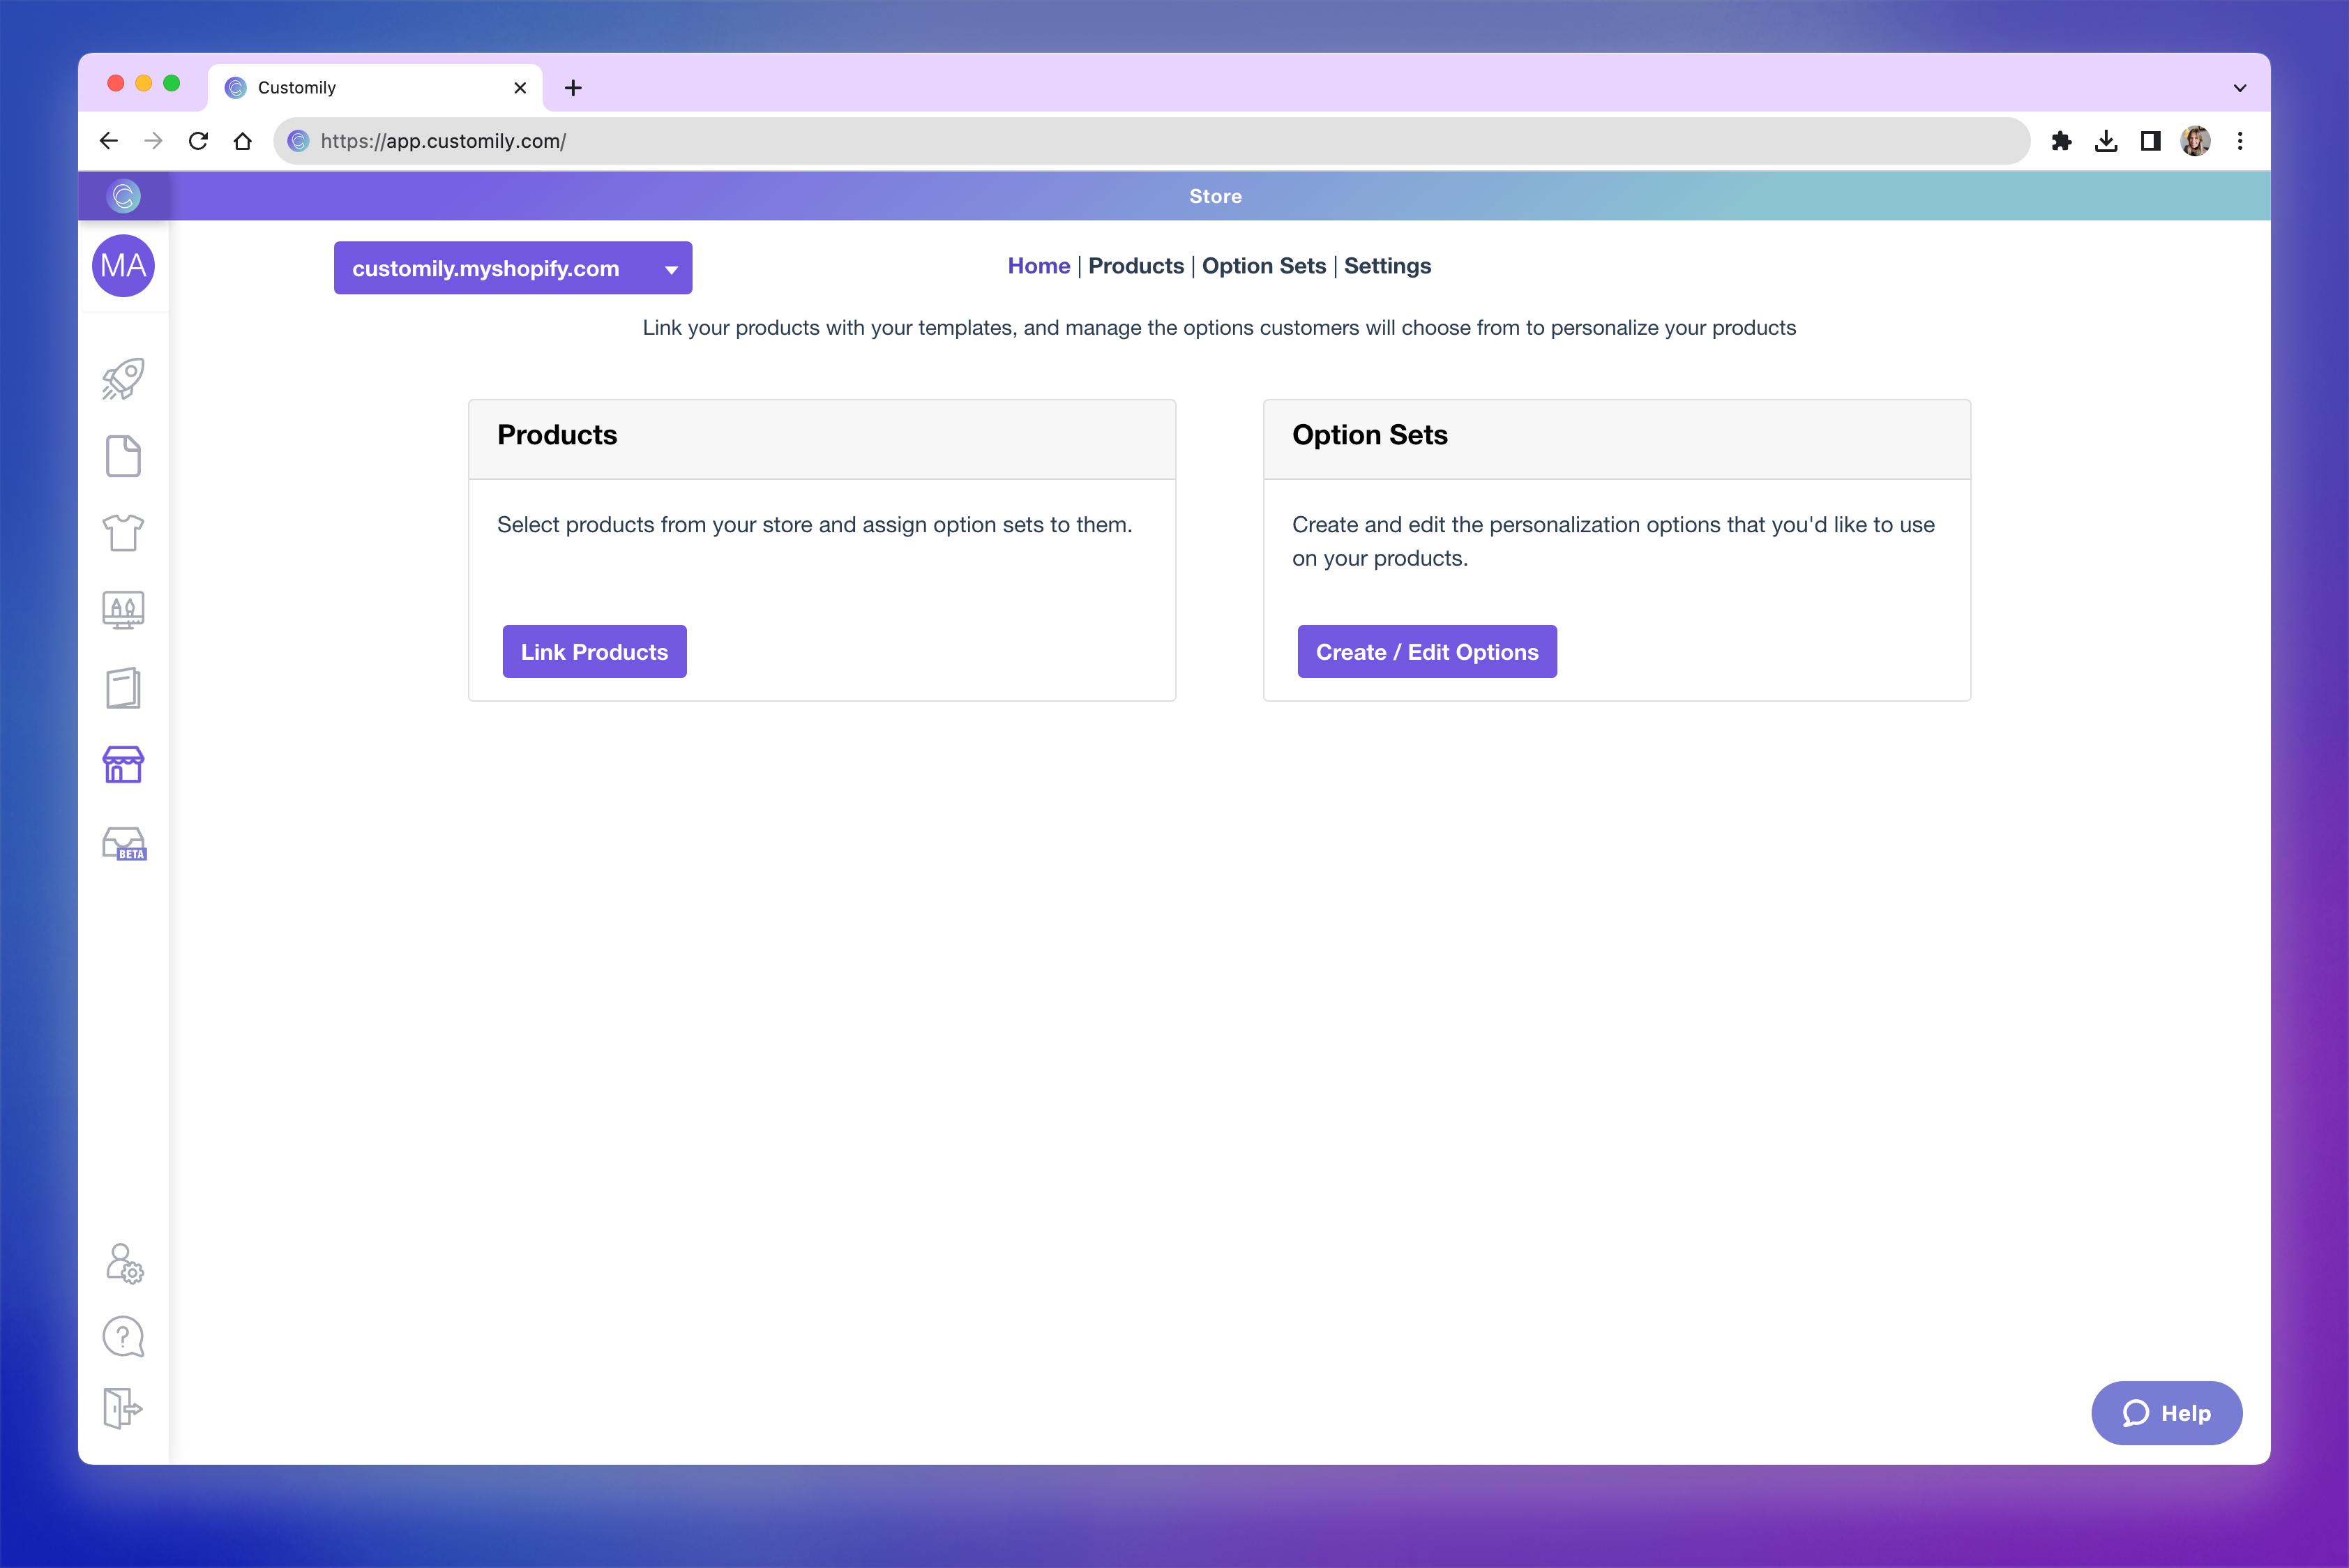Select the Store shop sidebar icon
Viewport: 2349px width, 1568px height.
pos(123,765)
